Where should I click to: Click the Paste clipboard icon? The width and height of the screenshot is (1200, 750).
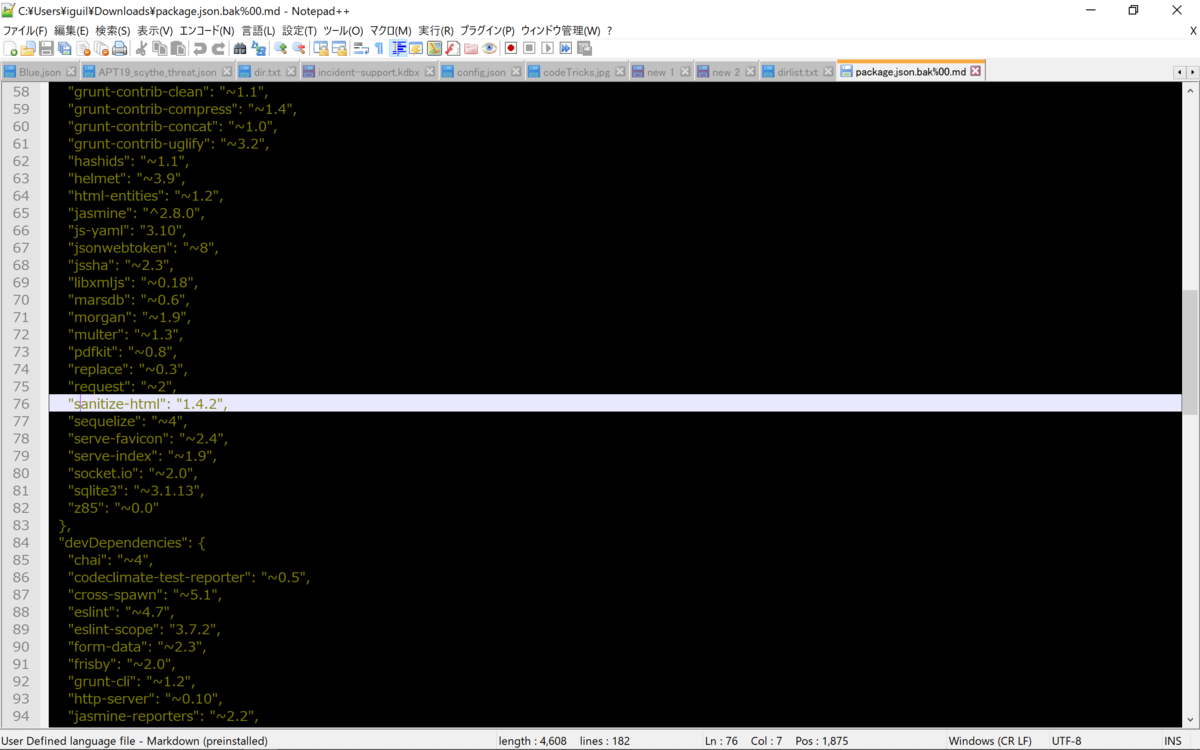[x=178, y=48]
